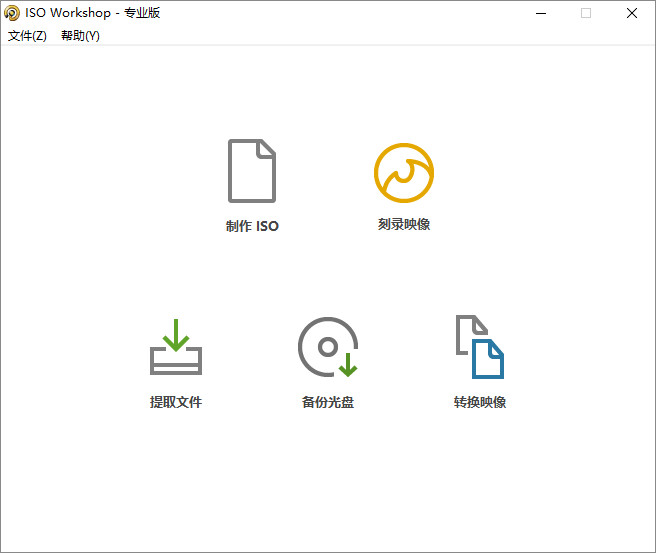Launch the 备份光盘 disc backup icon
This screenshot has height=553, width=656.
click(x=328, y=347)
